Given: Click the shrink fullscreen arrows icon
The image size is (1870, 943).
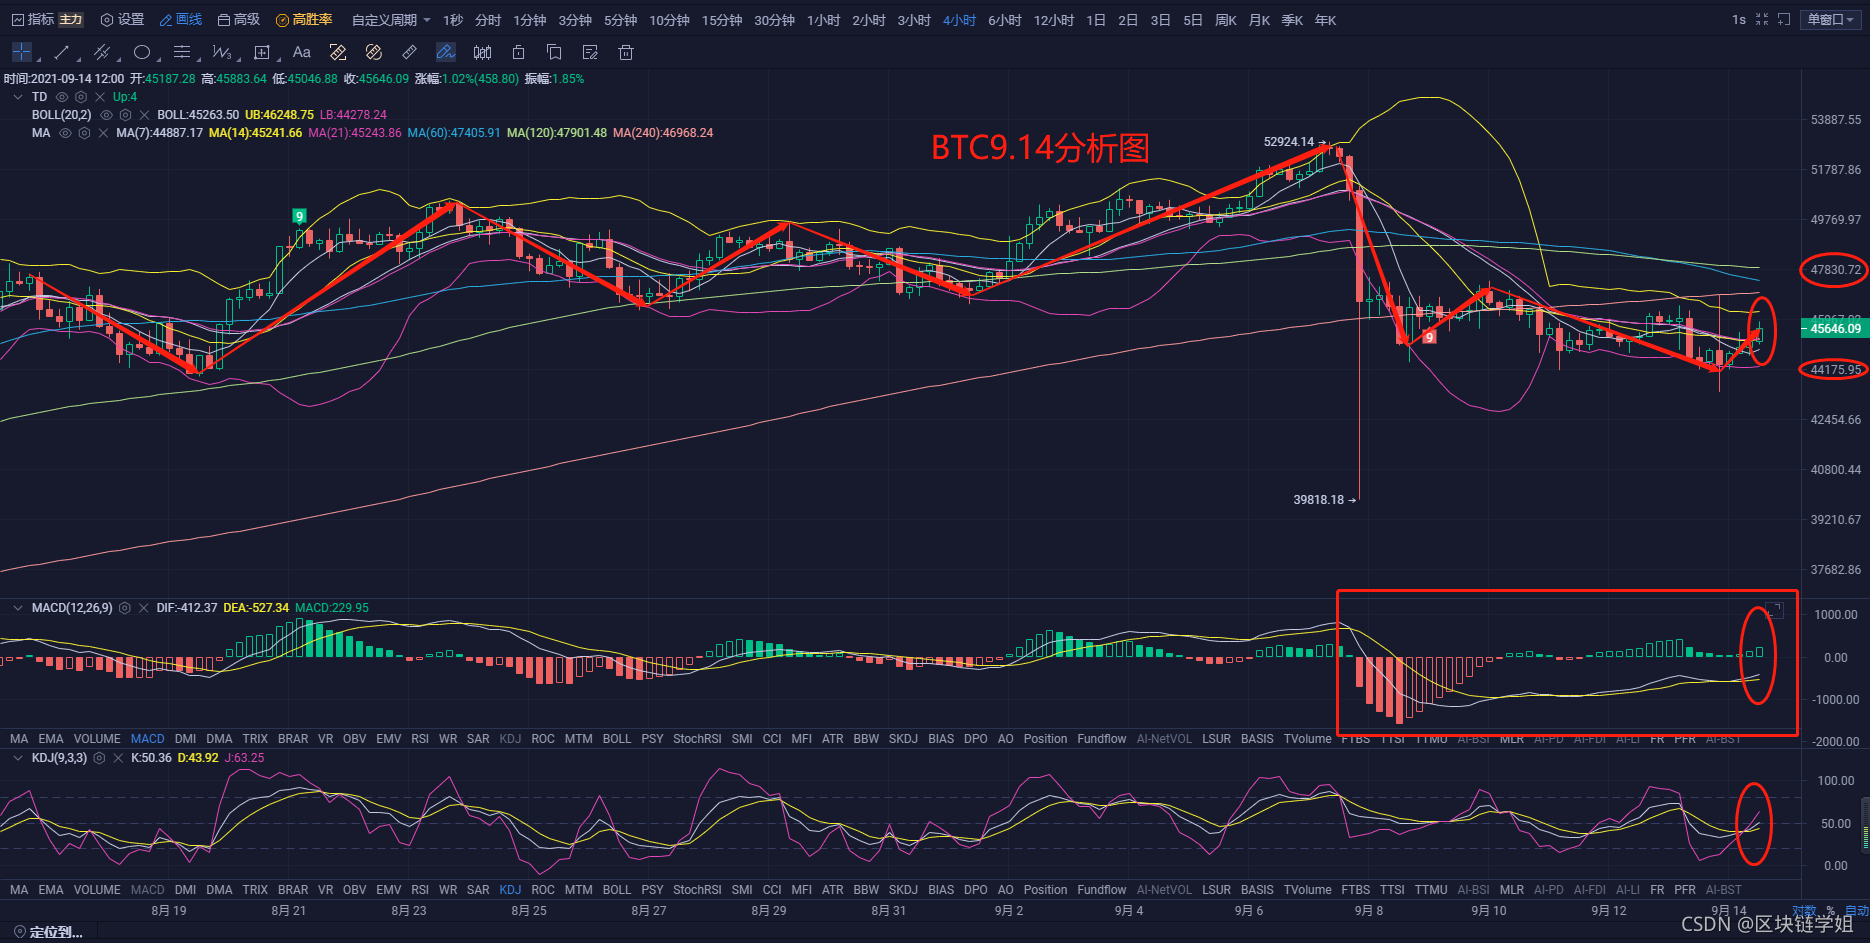Looking at the screenshot, I should point(1762,19).
